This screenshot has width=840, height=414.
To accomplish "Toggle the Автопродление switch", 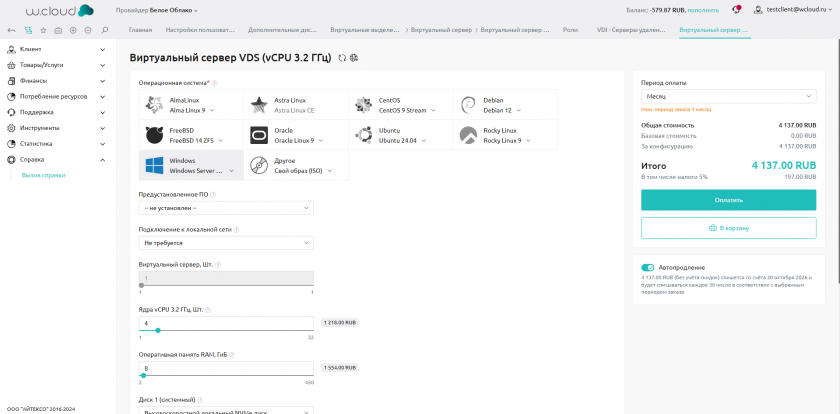I will click(648, 267).
